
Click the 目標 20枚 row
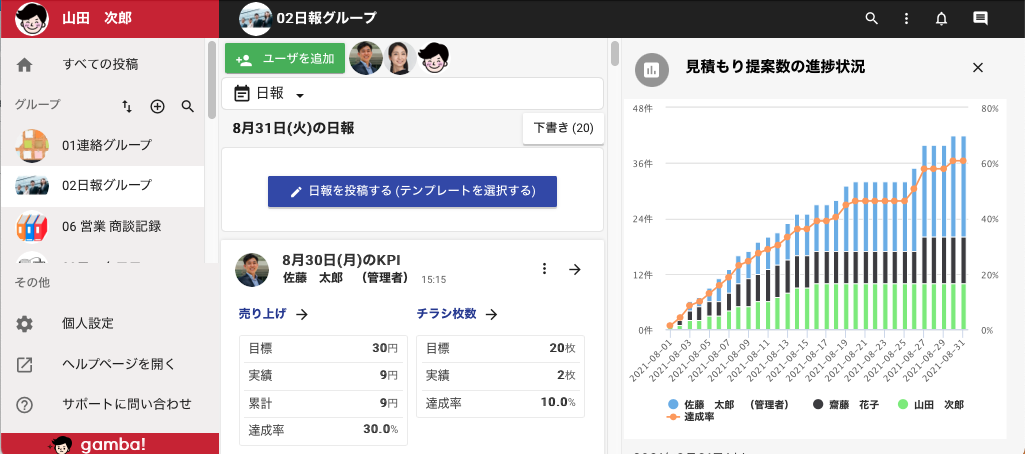(x=501, y=349)
